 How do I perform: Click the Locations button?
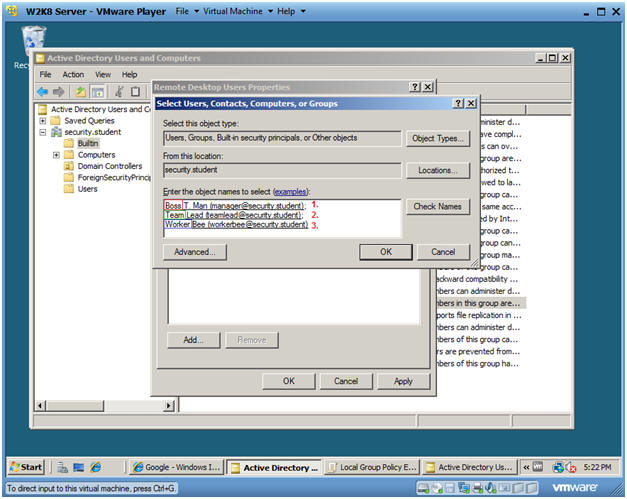pyautogui.click(x=438, y=170)
